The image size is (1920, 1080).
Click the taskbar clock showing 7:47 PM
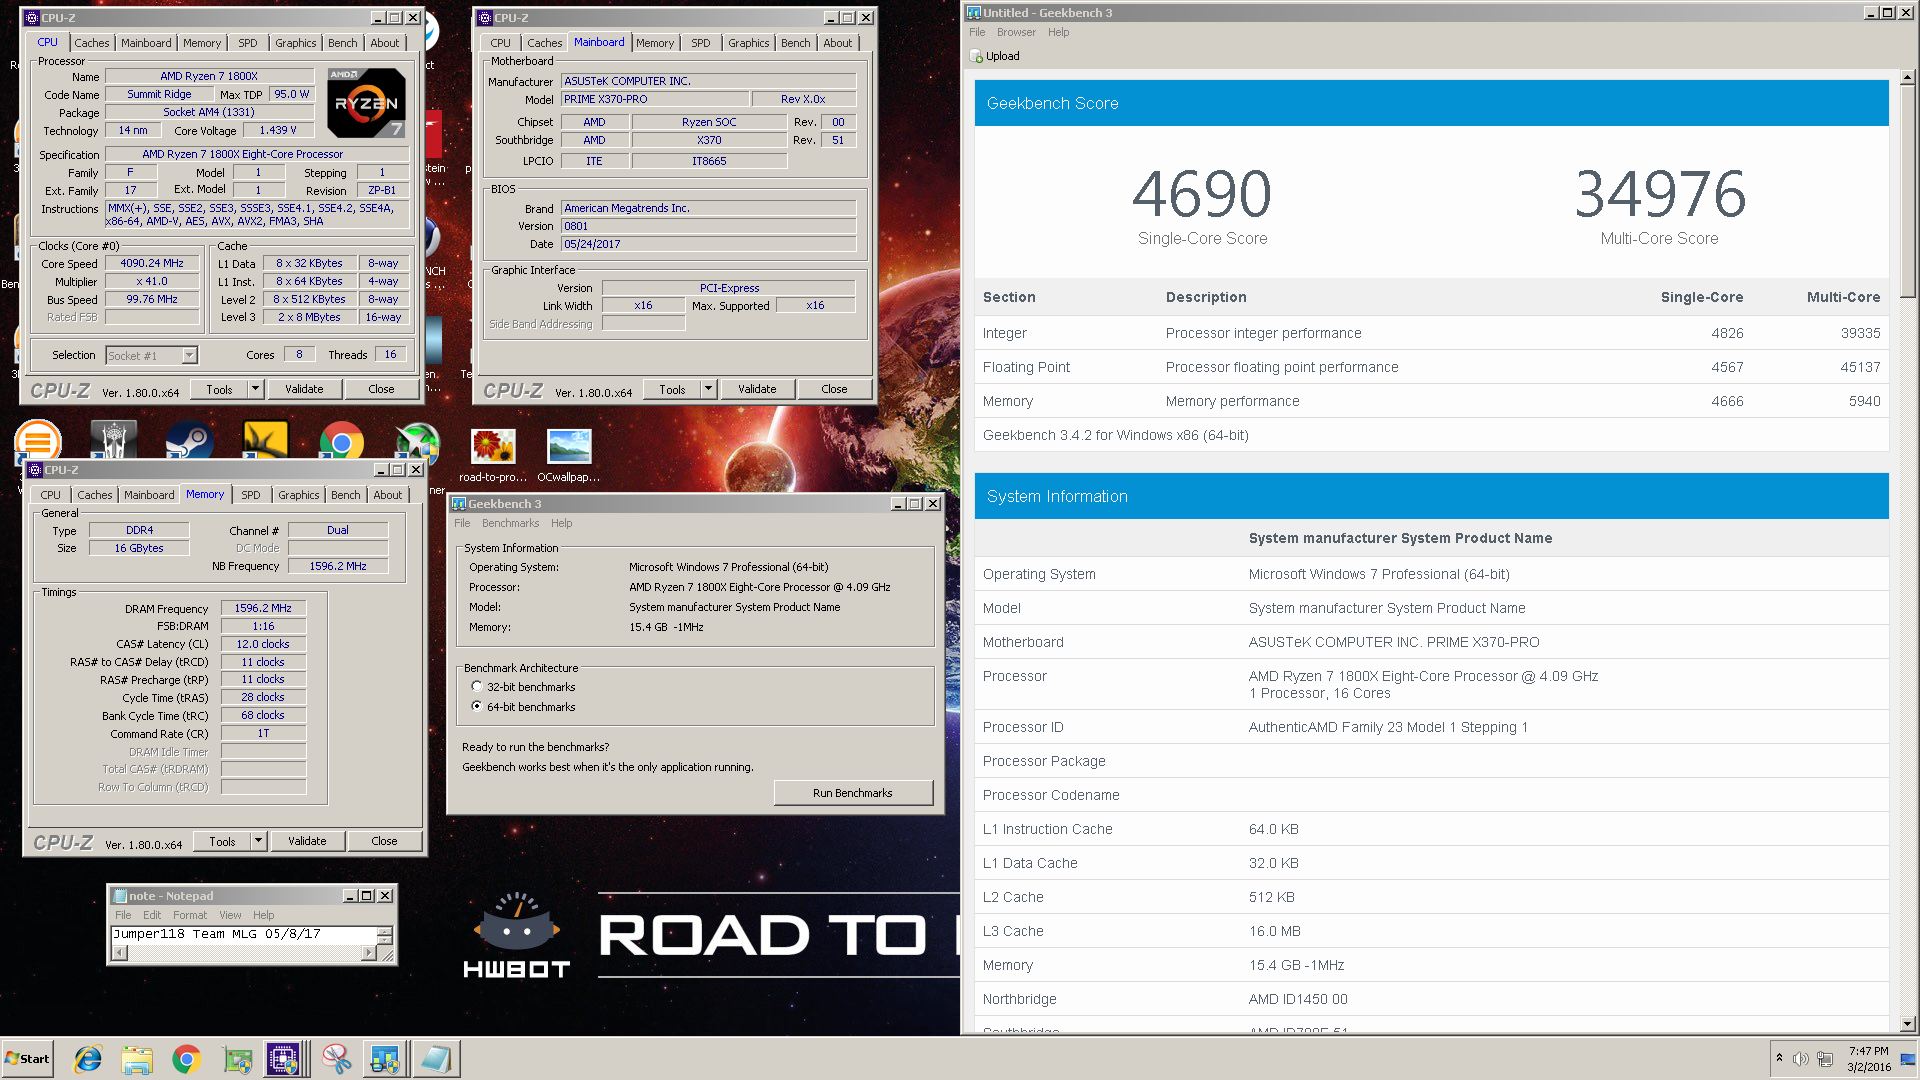(x=1868, y=1058)
